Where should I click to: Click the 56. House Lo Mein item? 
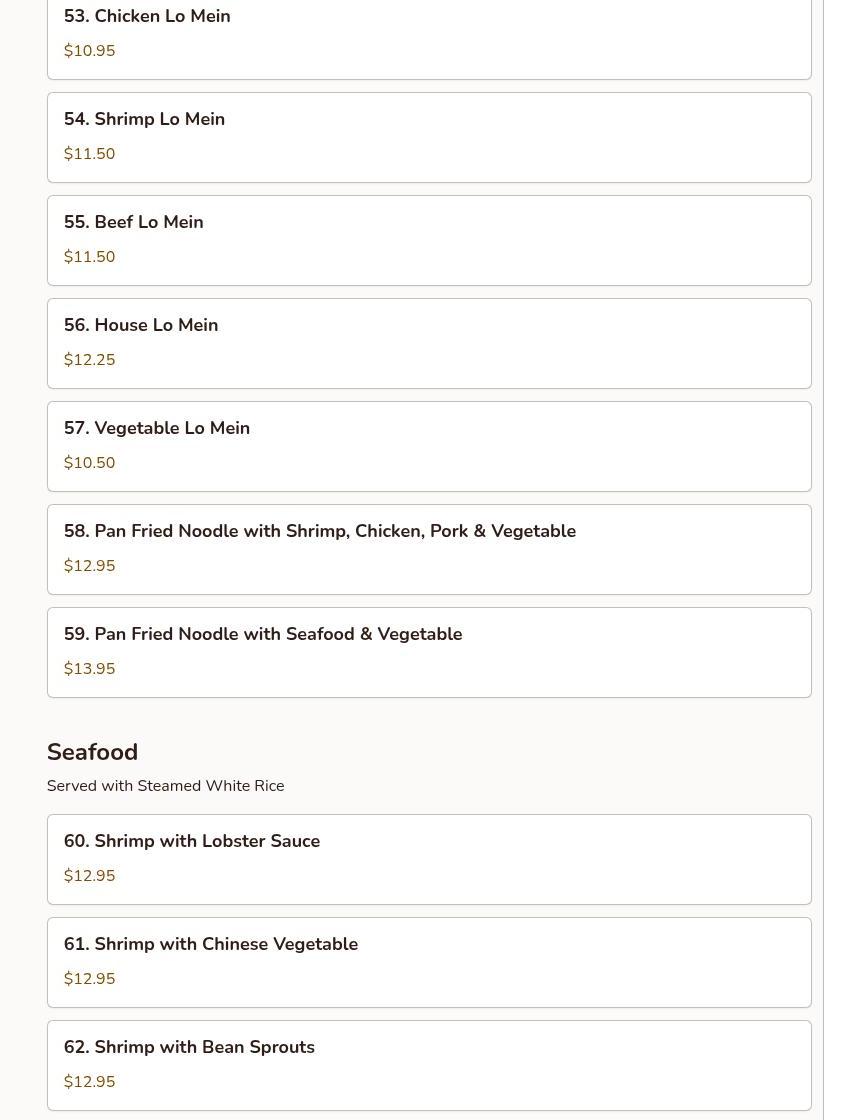coord(429,343)
